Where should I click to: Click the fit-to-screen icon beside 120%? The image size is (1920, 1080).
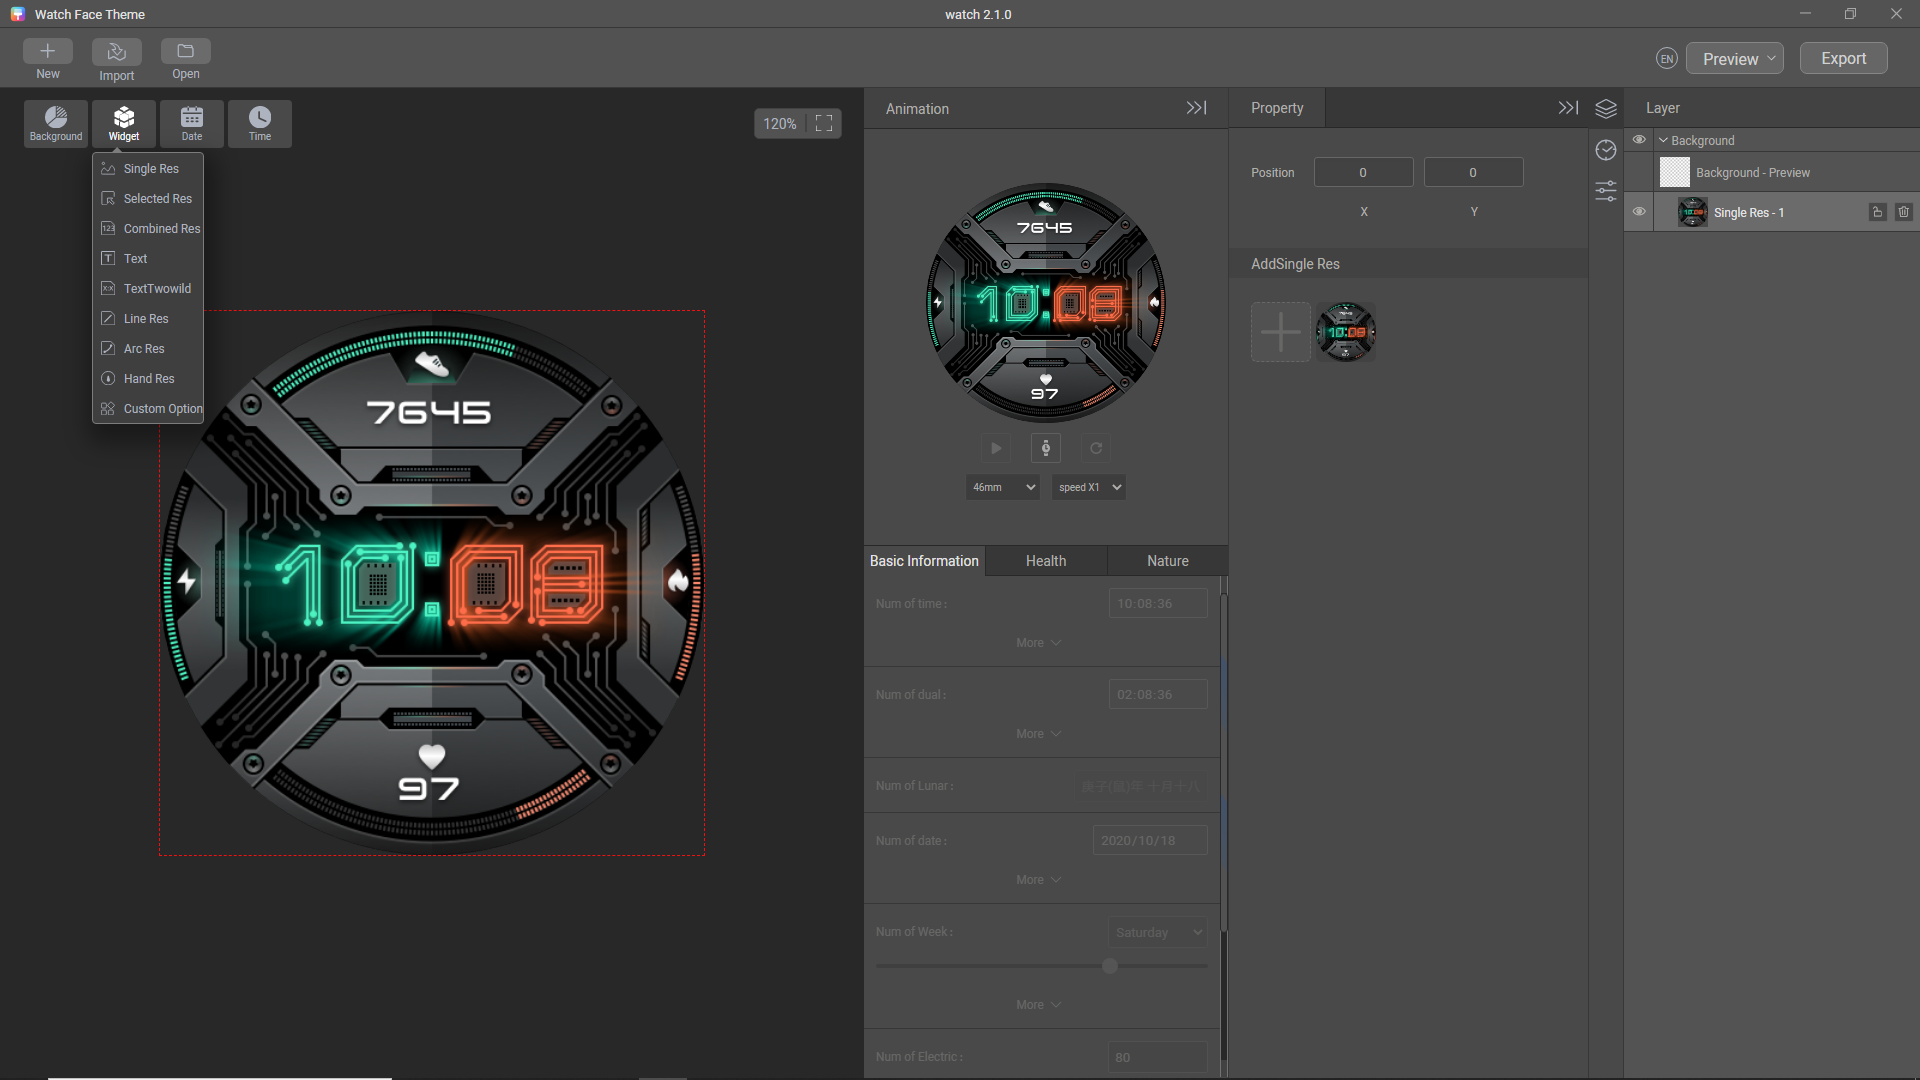tap(824, 123)
